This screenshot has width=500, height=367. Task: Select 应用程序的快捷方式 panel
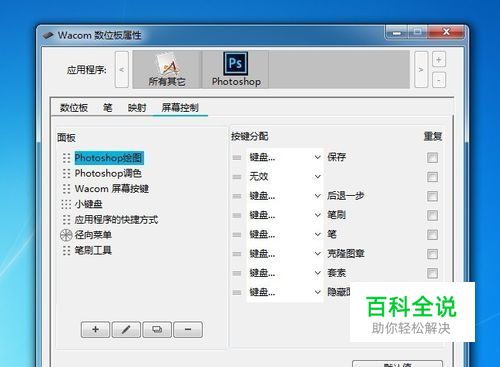click(116, 219)
